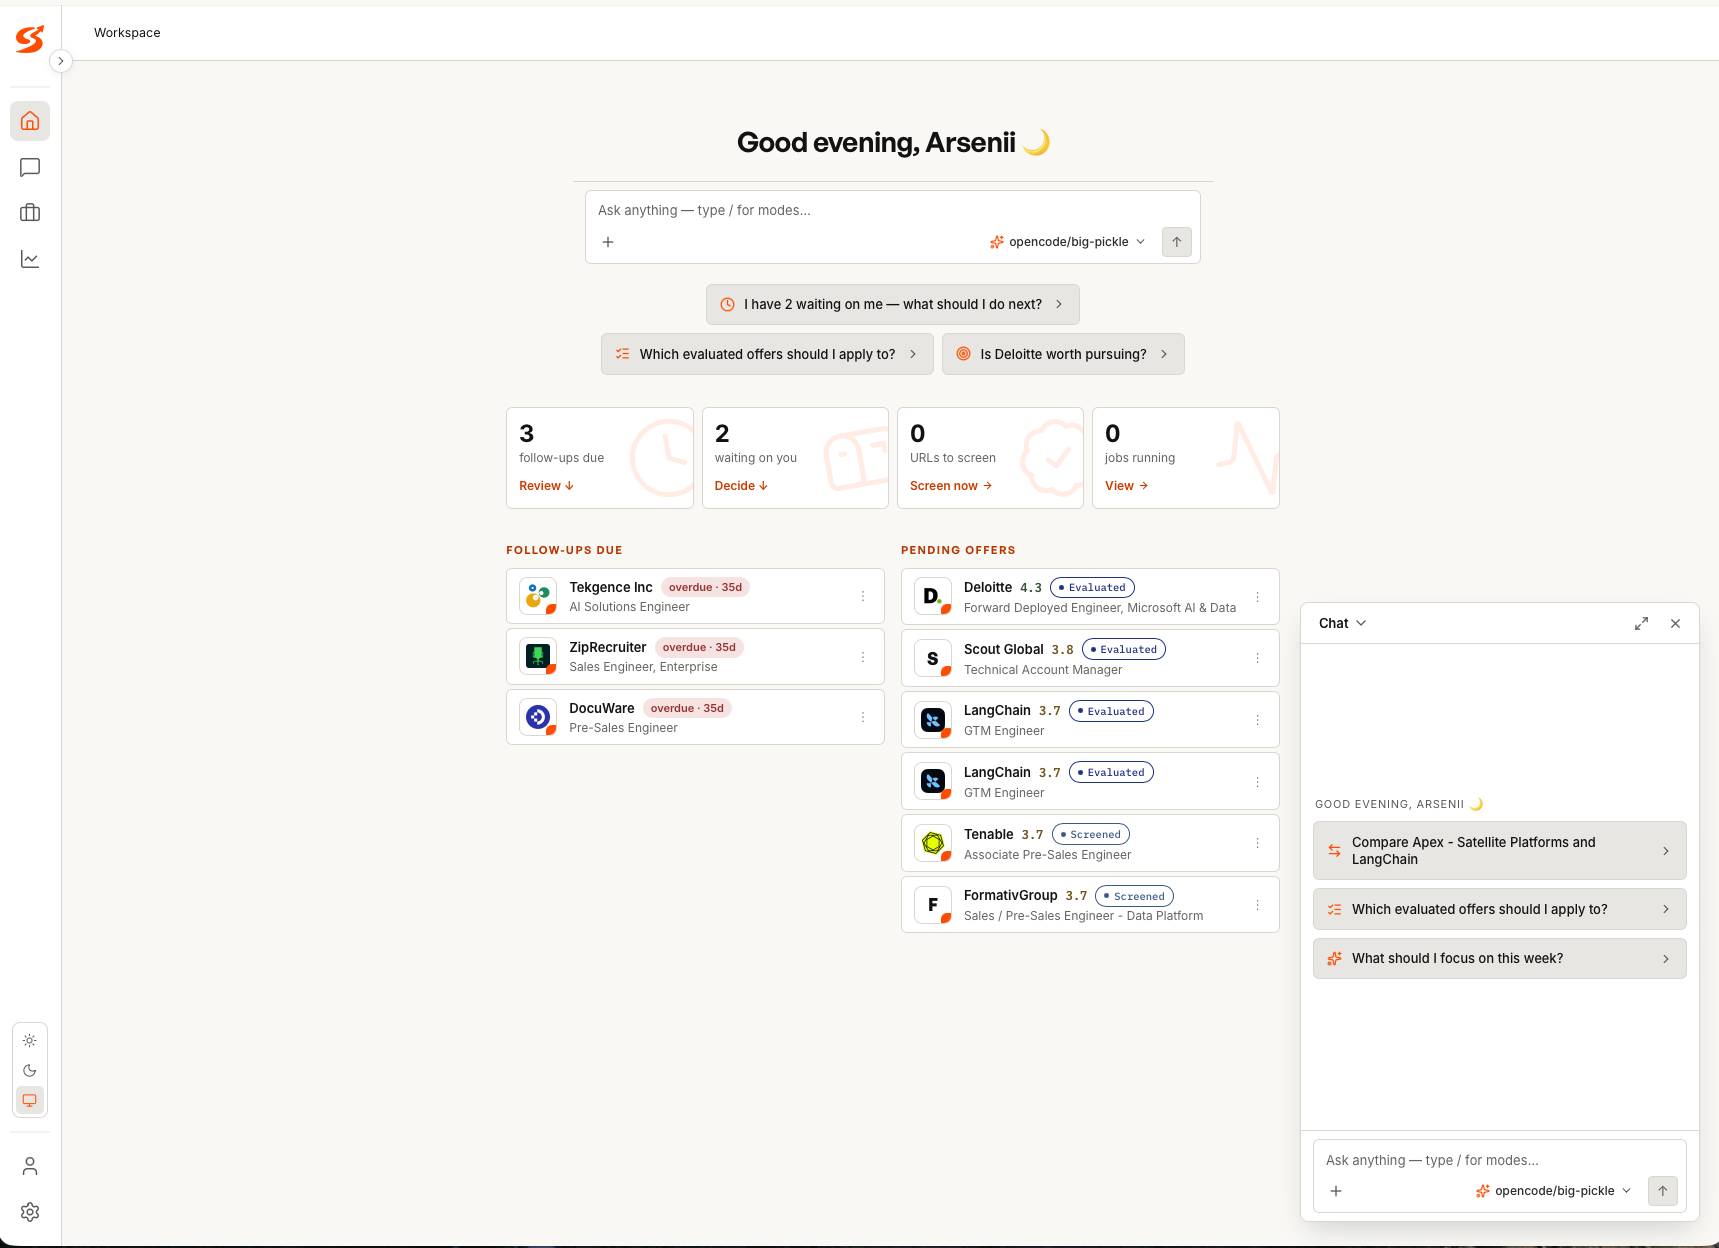Viewport: 1719px width, 1248px height.
Task: Select 'Compare Apex - Satellite Platforms and LangChain'
Action: pos(1499,851)
